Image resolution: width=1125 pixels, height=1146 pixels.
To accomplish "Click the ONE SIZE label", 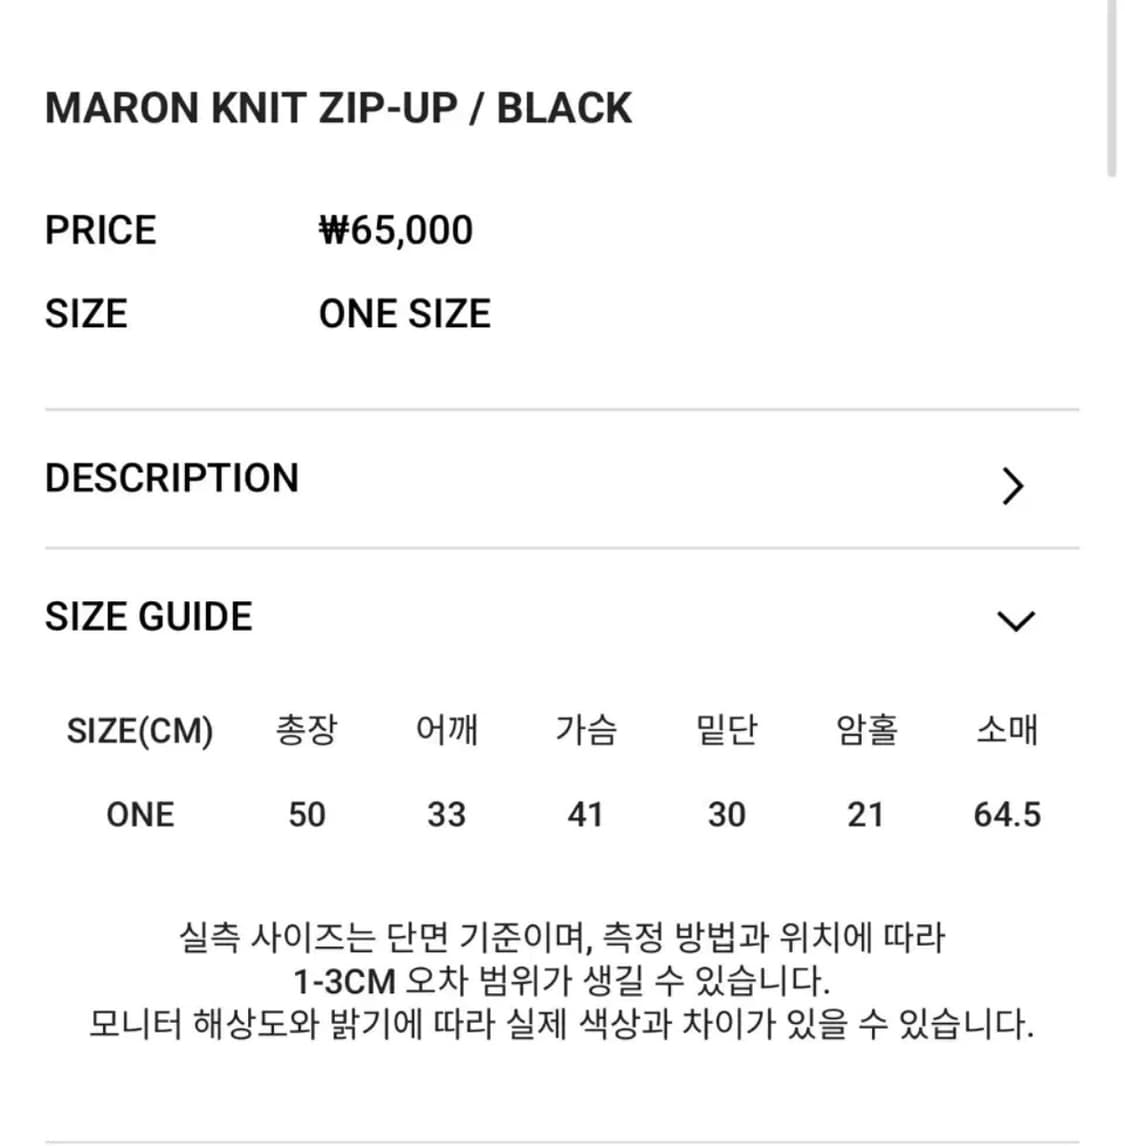I will [x=404, y=313].
